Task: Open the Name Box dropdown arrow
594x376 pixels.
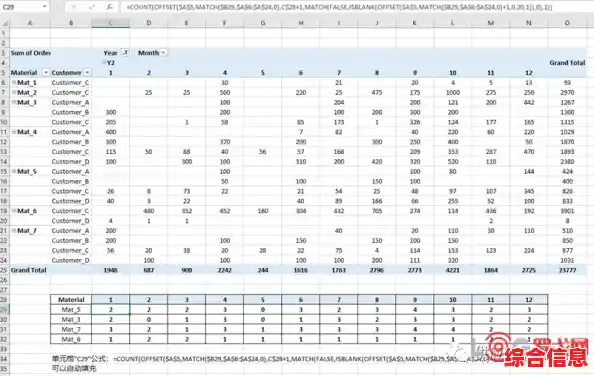Action: 45,7
